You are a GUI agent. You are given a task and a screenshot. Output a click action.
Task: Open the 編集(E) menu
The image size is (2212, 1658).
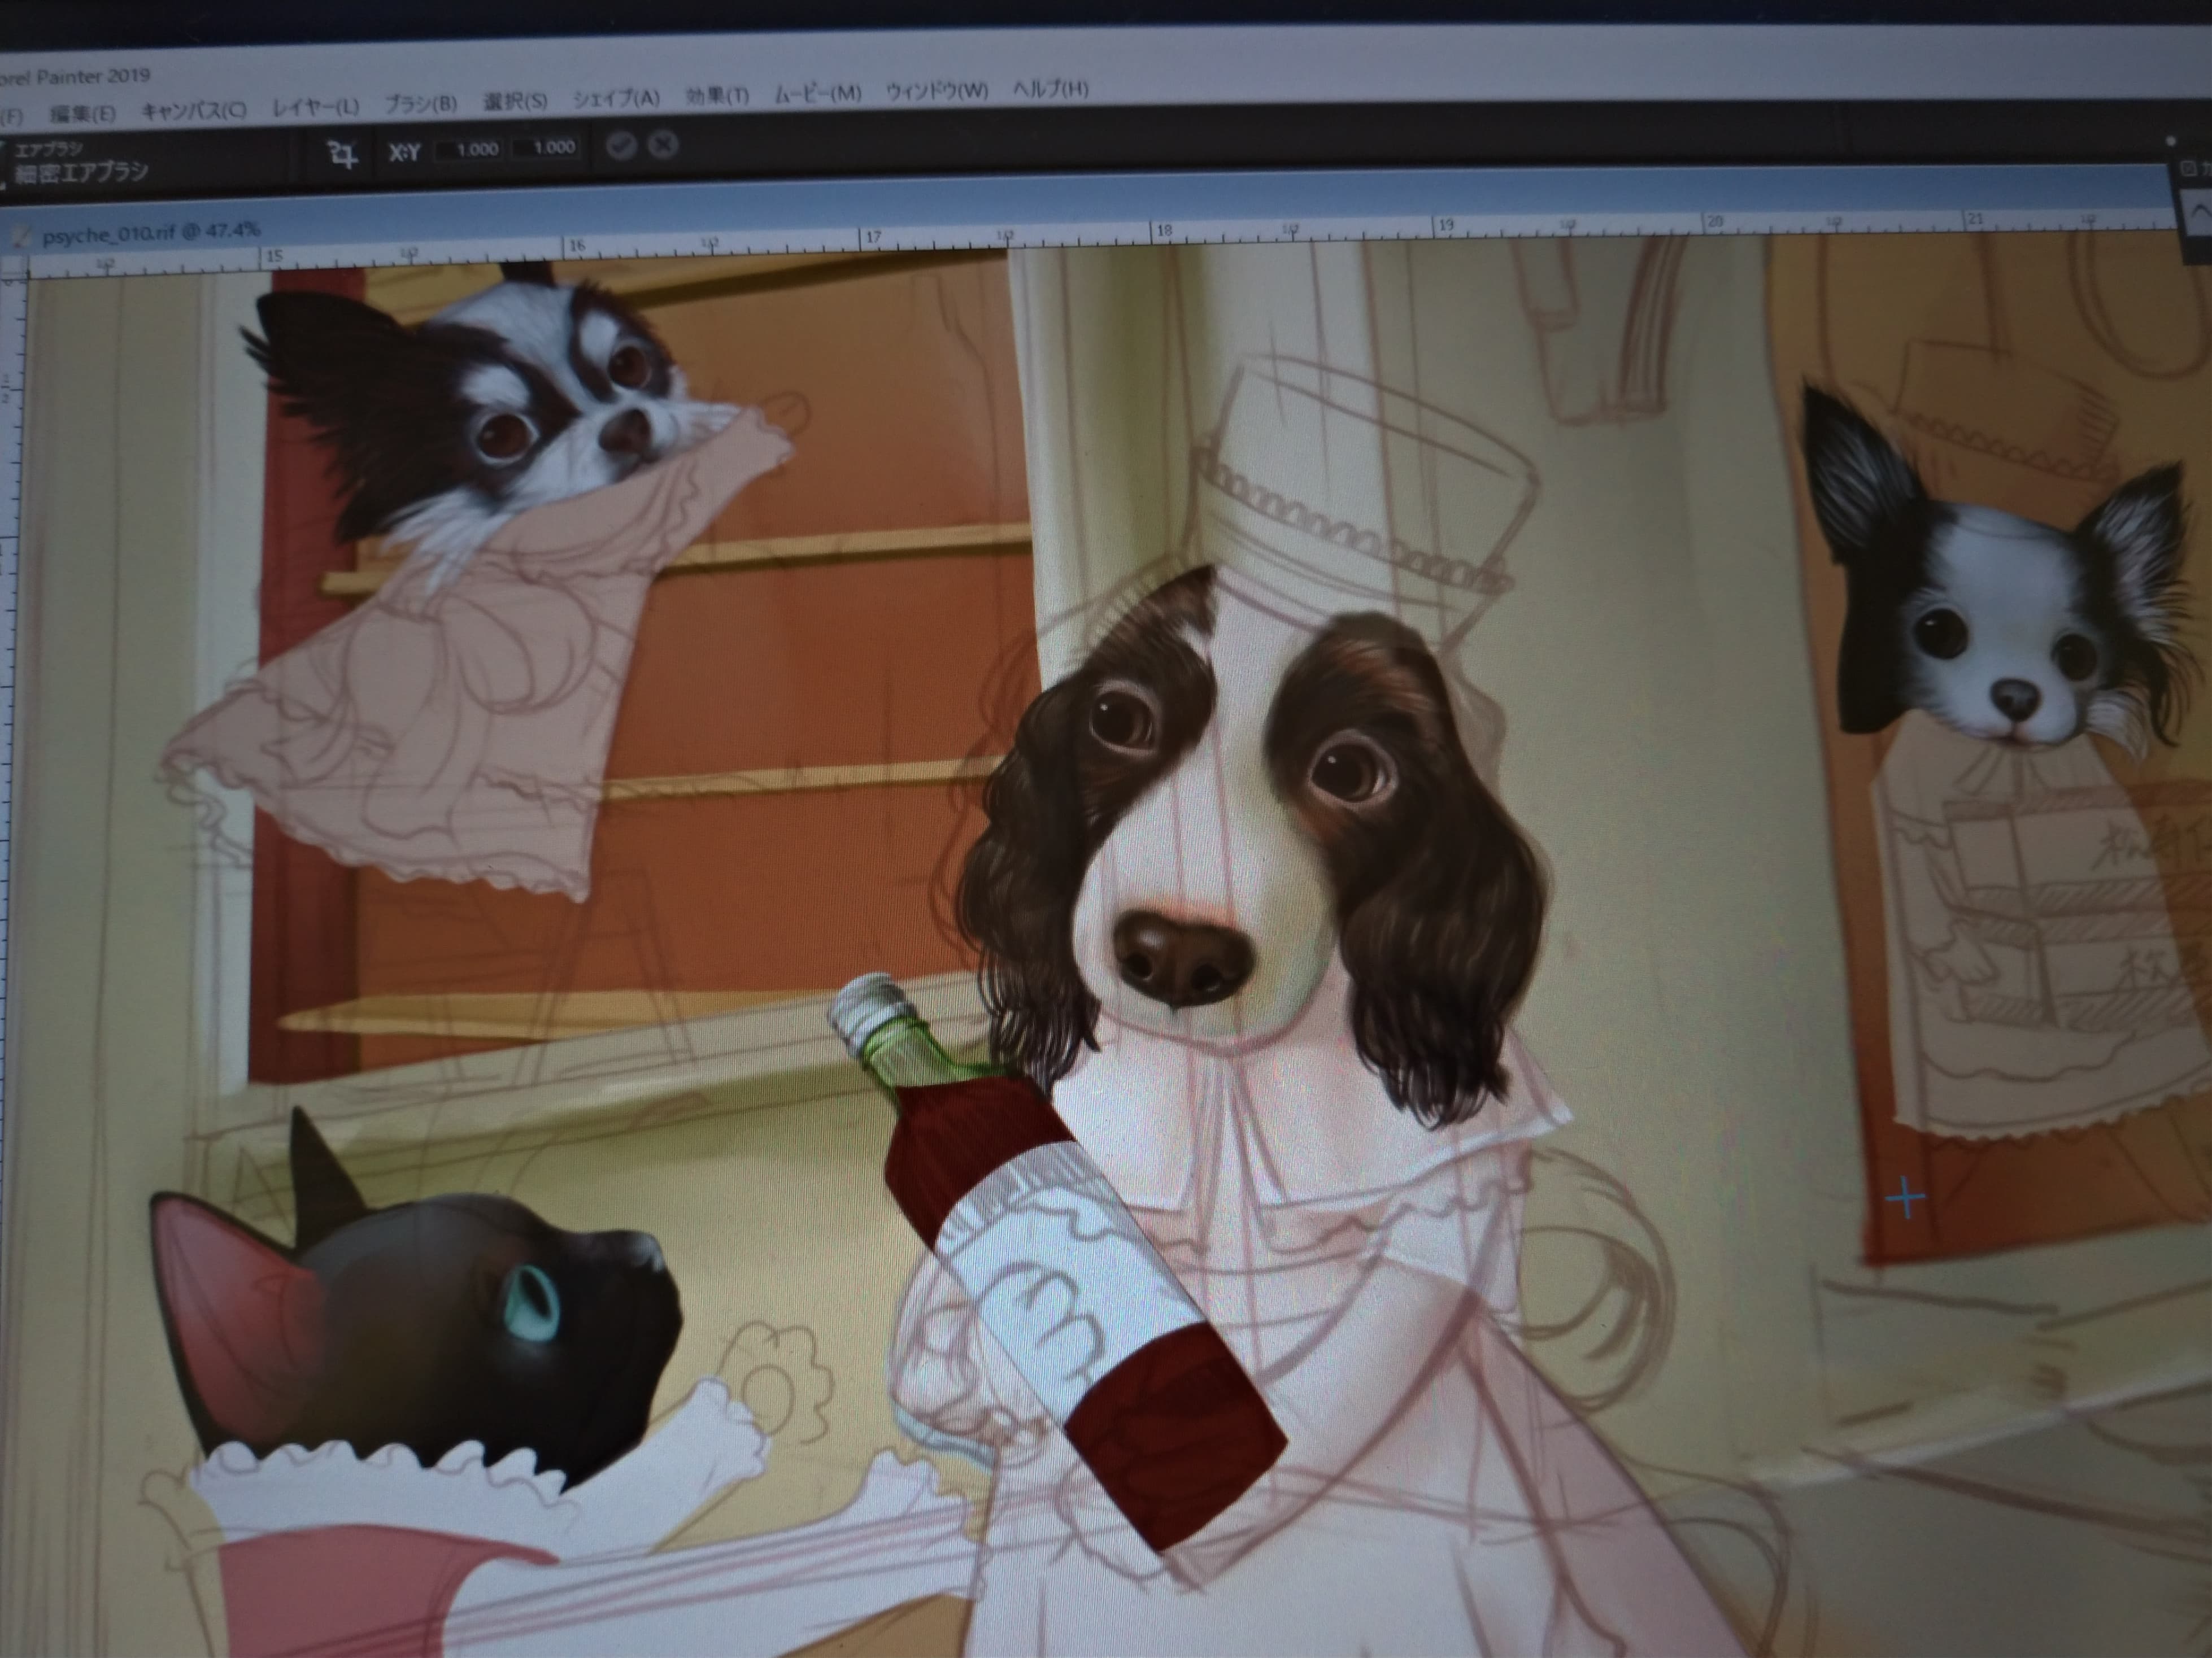(x=83, y=114)
